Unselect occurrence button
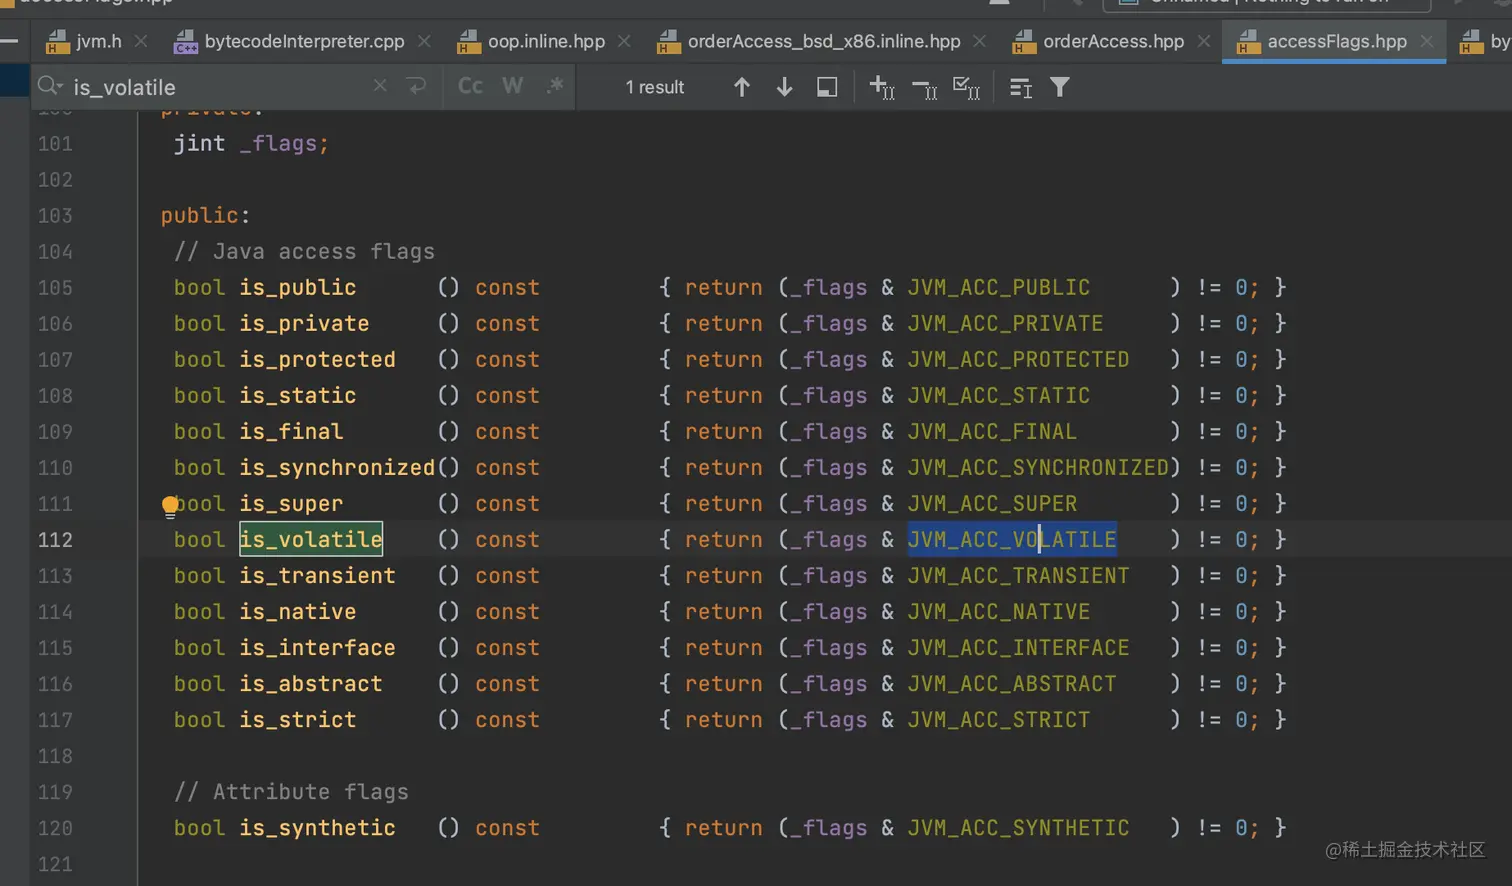Image resolution: width=1512 pixels, height=886 pixels. [924, 88]
